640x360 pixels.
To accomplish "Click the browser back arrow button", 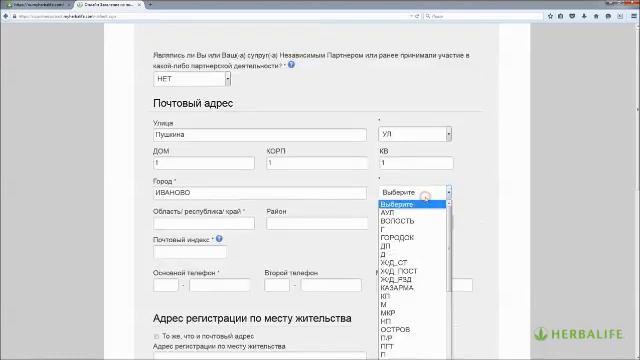I will click(x=5, y=16).
